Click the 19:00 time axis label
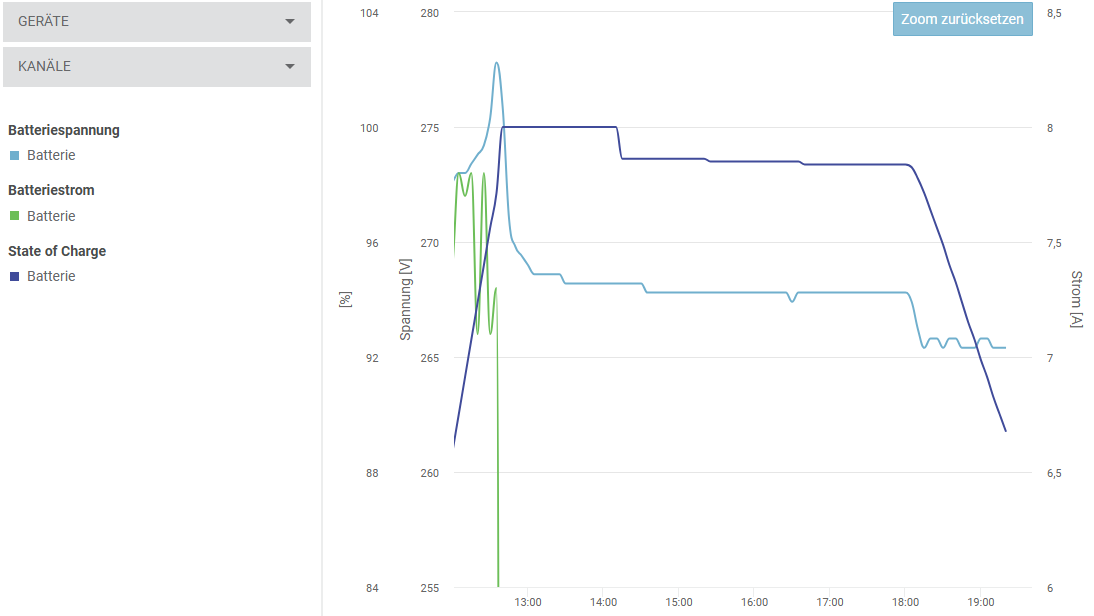Image resolution: width=1094 pixels, height=616 pixels. [981, 602]
